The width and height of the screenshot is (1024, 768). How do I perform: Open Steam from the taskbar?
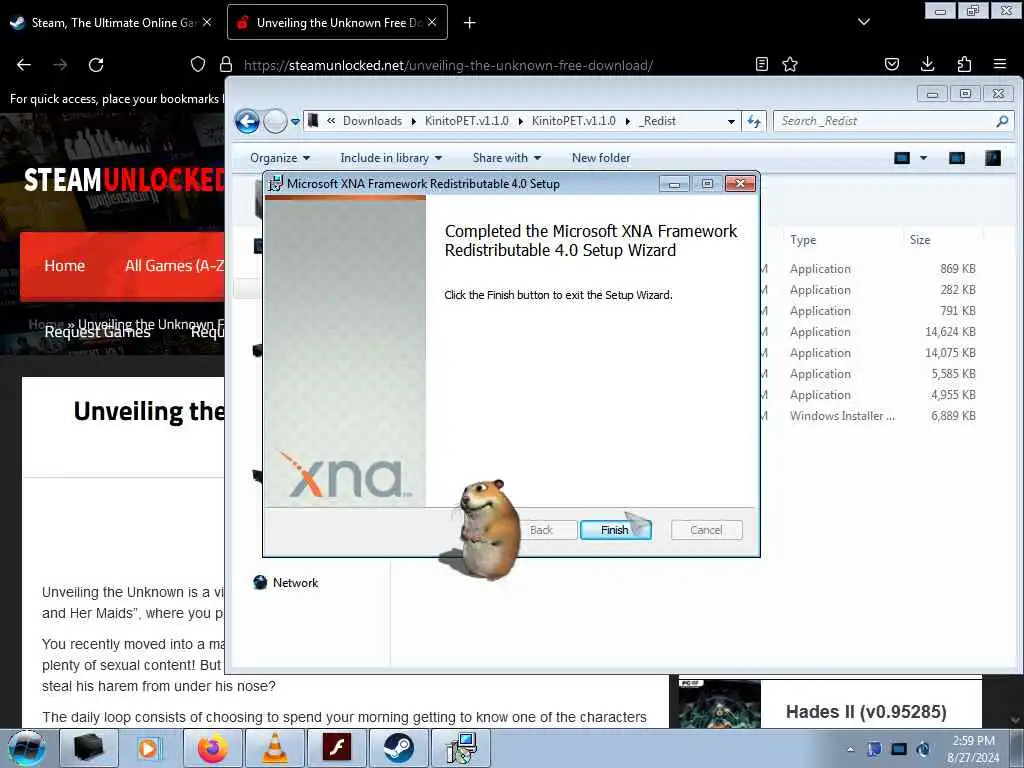pos(398,748)
